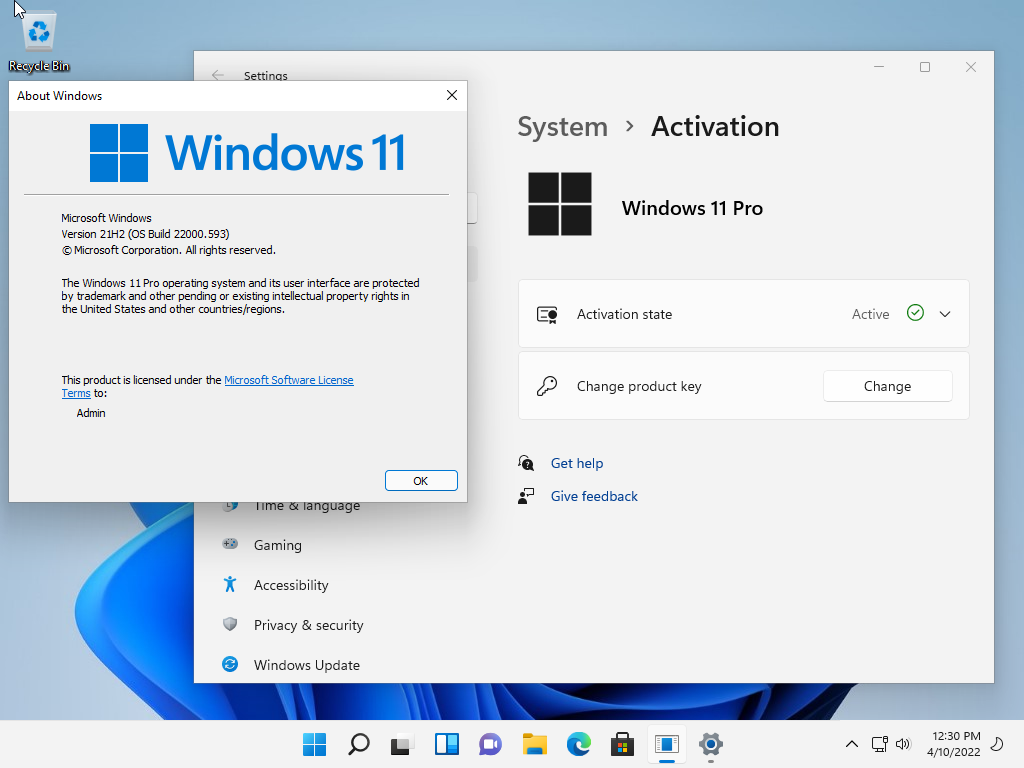
Task: Click the 'Activation' page heading
Action: tap(715, 127)
